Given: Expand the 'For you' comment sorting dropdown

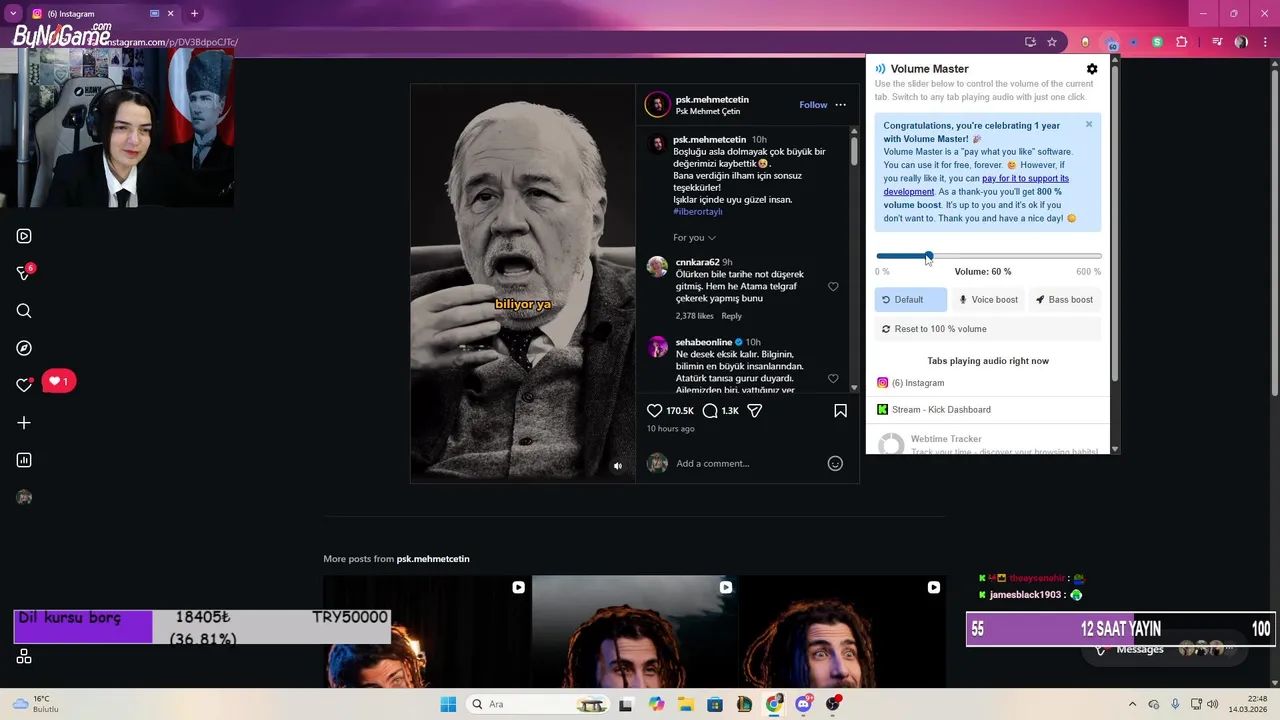Looking at the screenshot, I should (694, 238).
